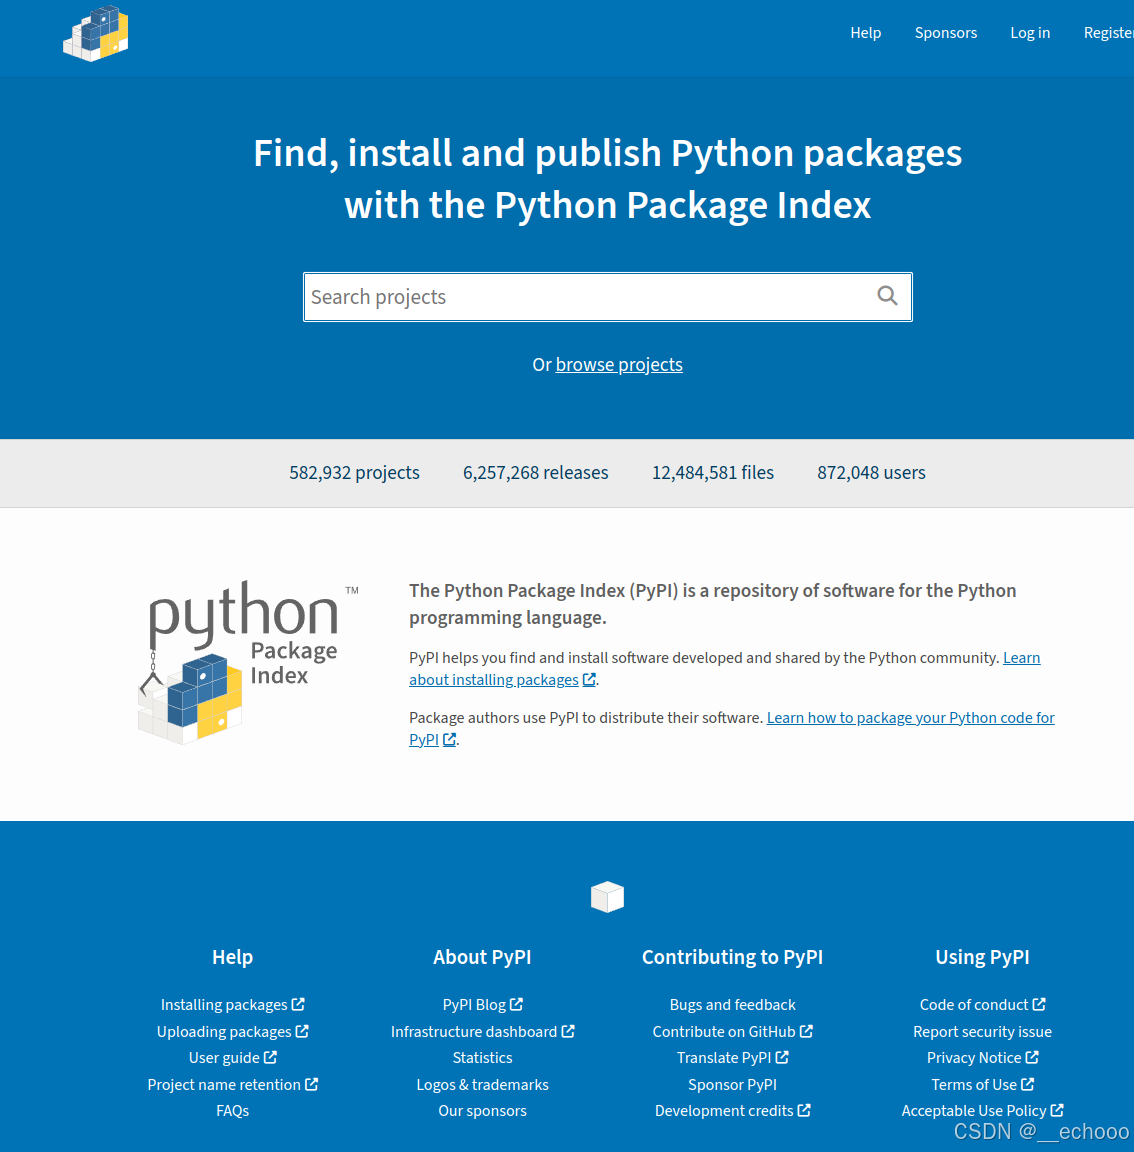Open Sponsors in the top navigation
The width and height of the screenshot is (1134, 1152).
pos(945,33)
